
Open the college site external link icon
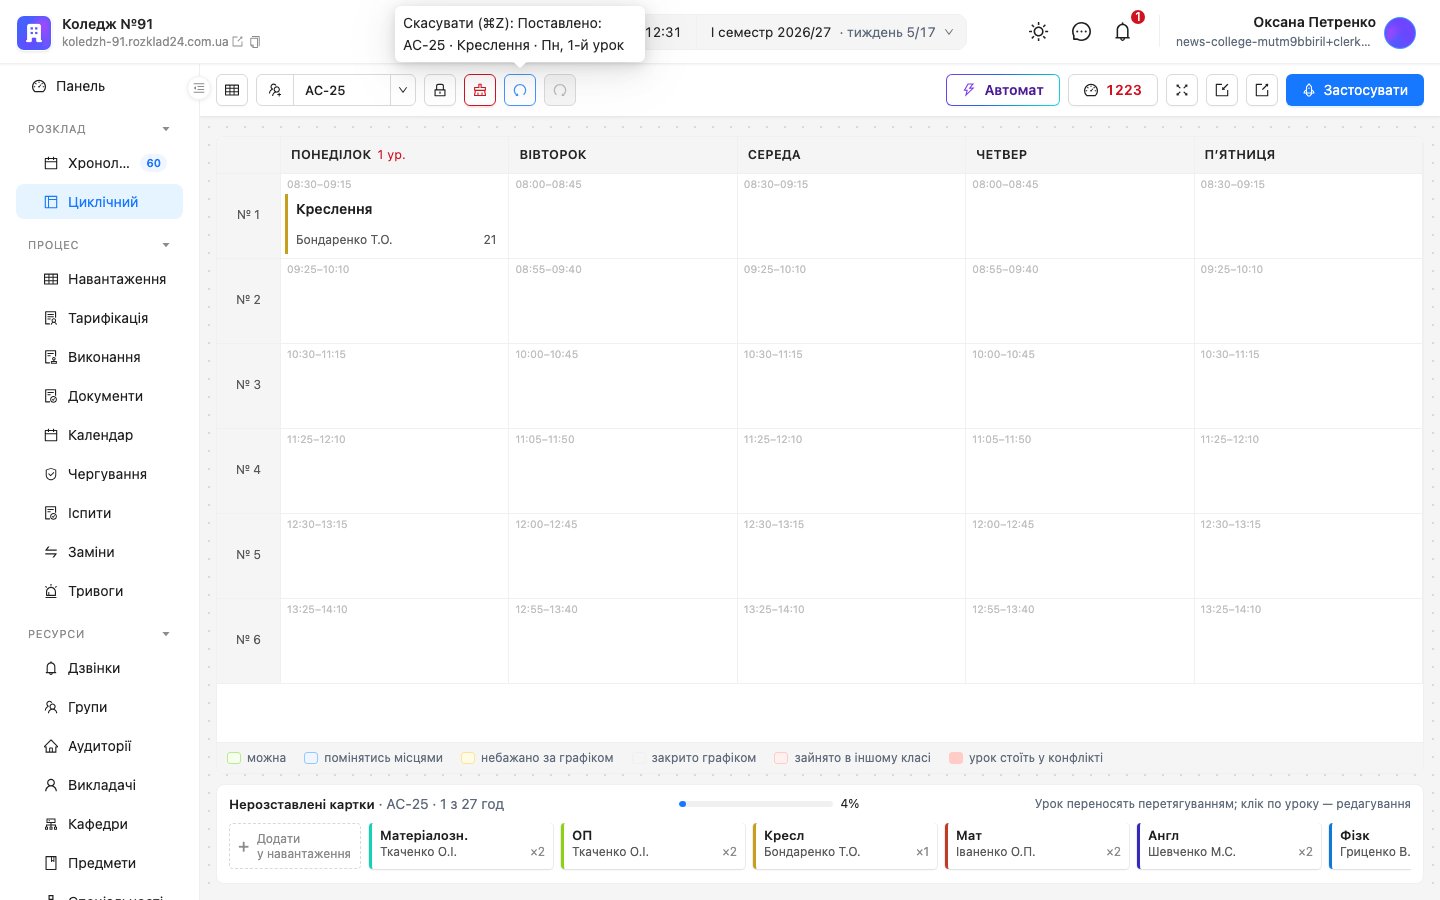[x=238, y=42]
